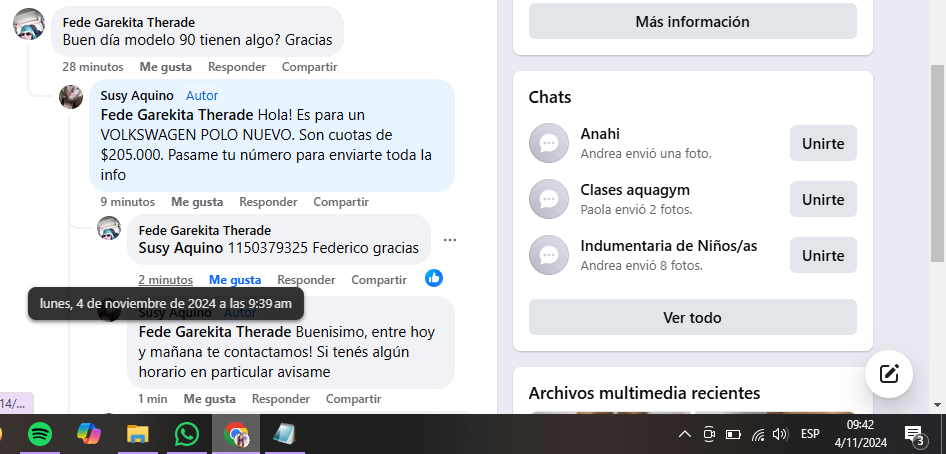Open the system volume control
946x454 pixels.
point(781,434)
